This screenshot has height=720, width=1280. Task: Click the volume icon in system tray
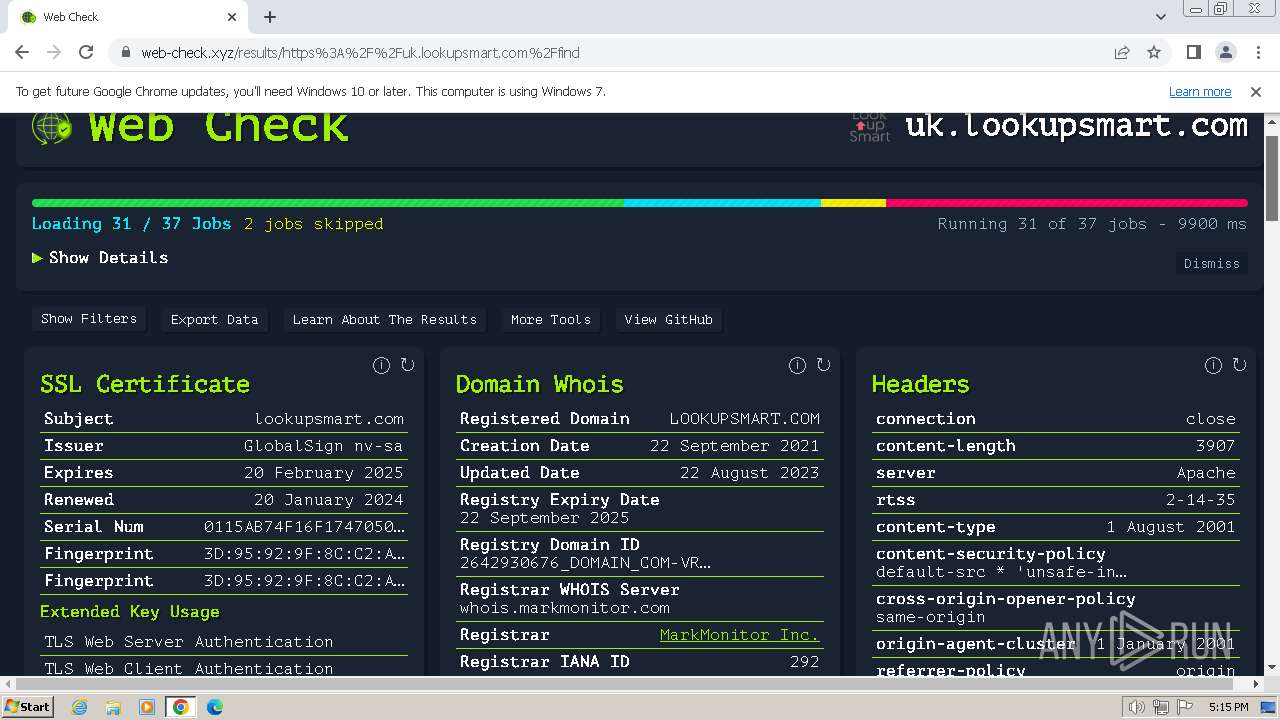click(1137, 707)
